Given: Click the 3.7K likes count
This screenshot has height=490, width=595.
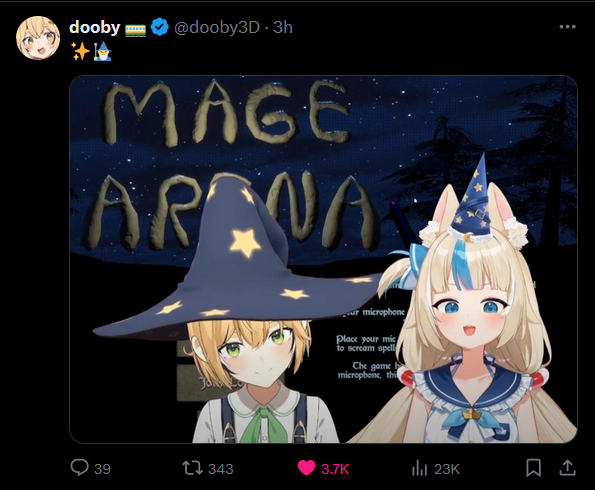Looking at the screenshot, I should tap(335, 469).
